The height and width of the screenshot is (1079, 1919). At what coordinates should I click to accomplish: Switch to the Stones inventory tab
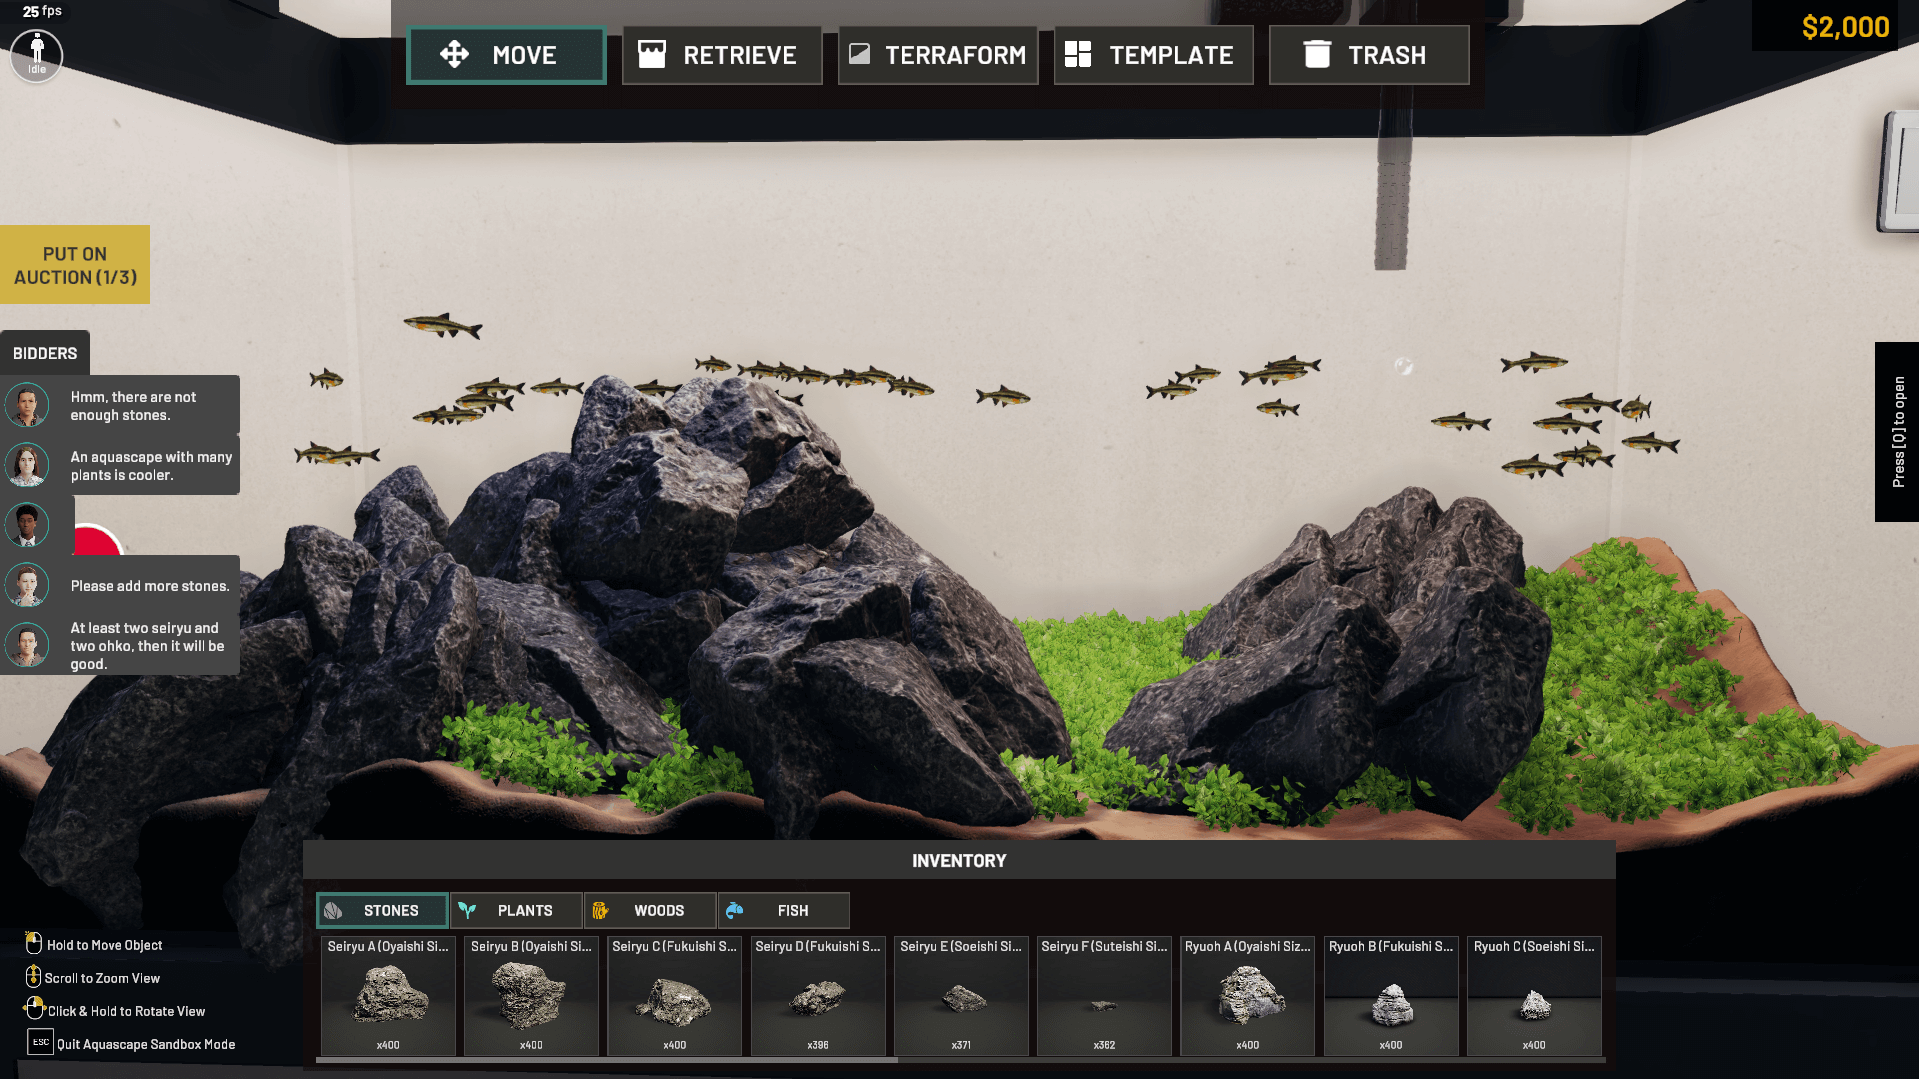coord(382,910)
